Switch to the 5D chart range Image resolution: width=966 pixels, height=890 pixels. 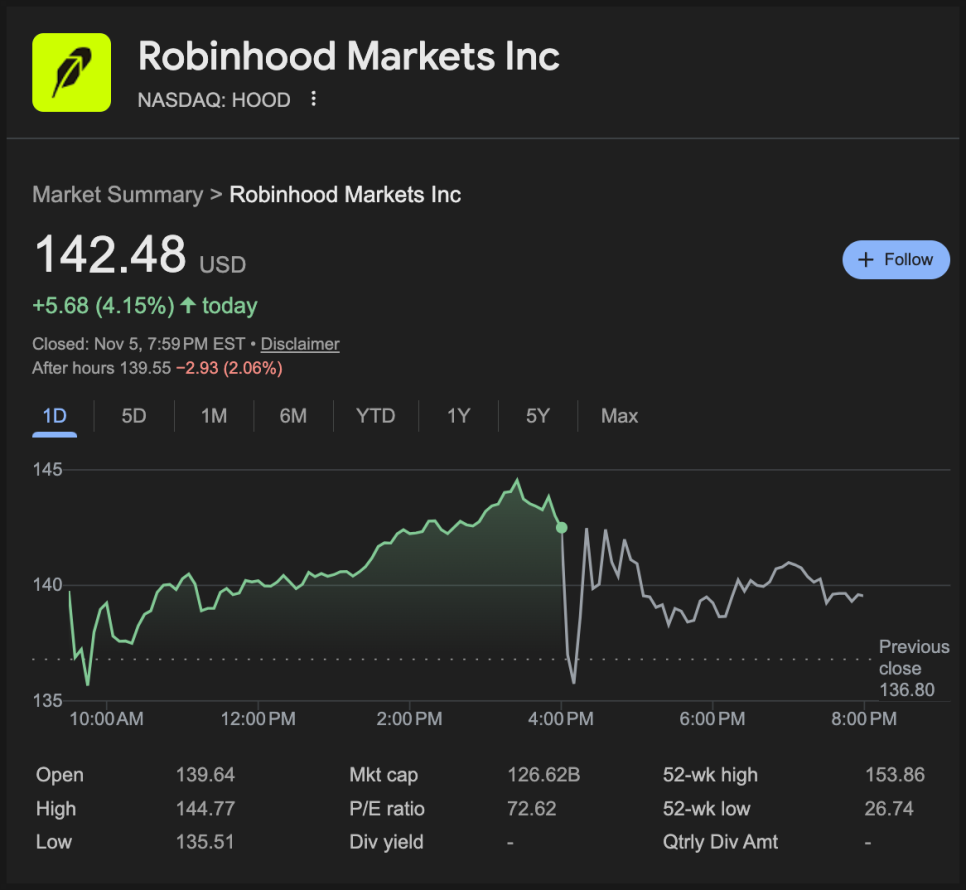point(133,416)
